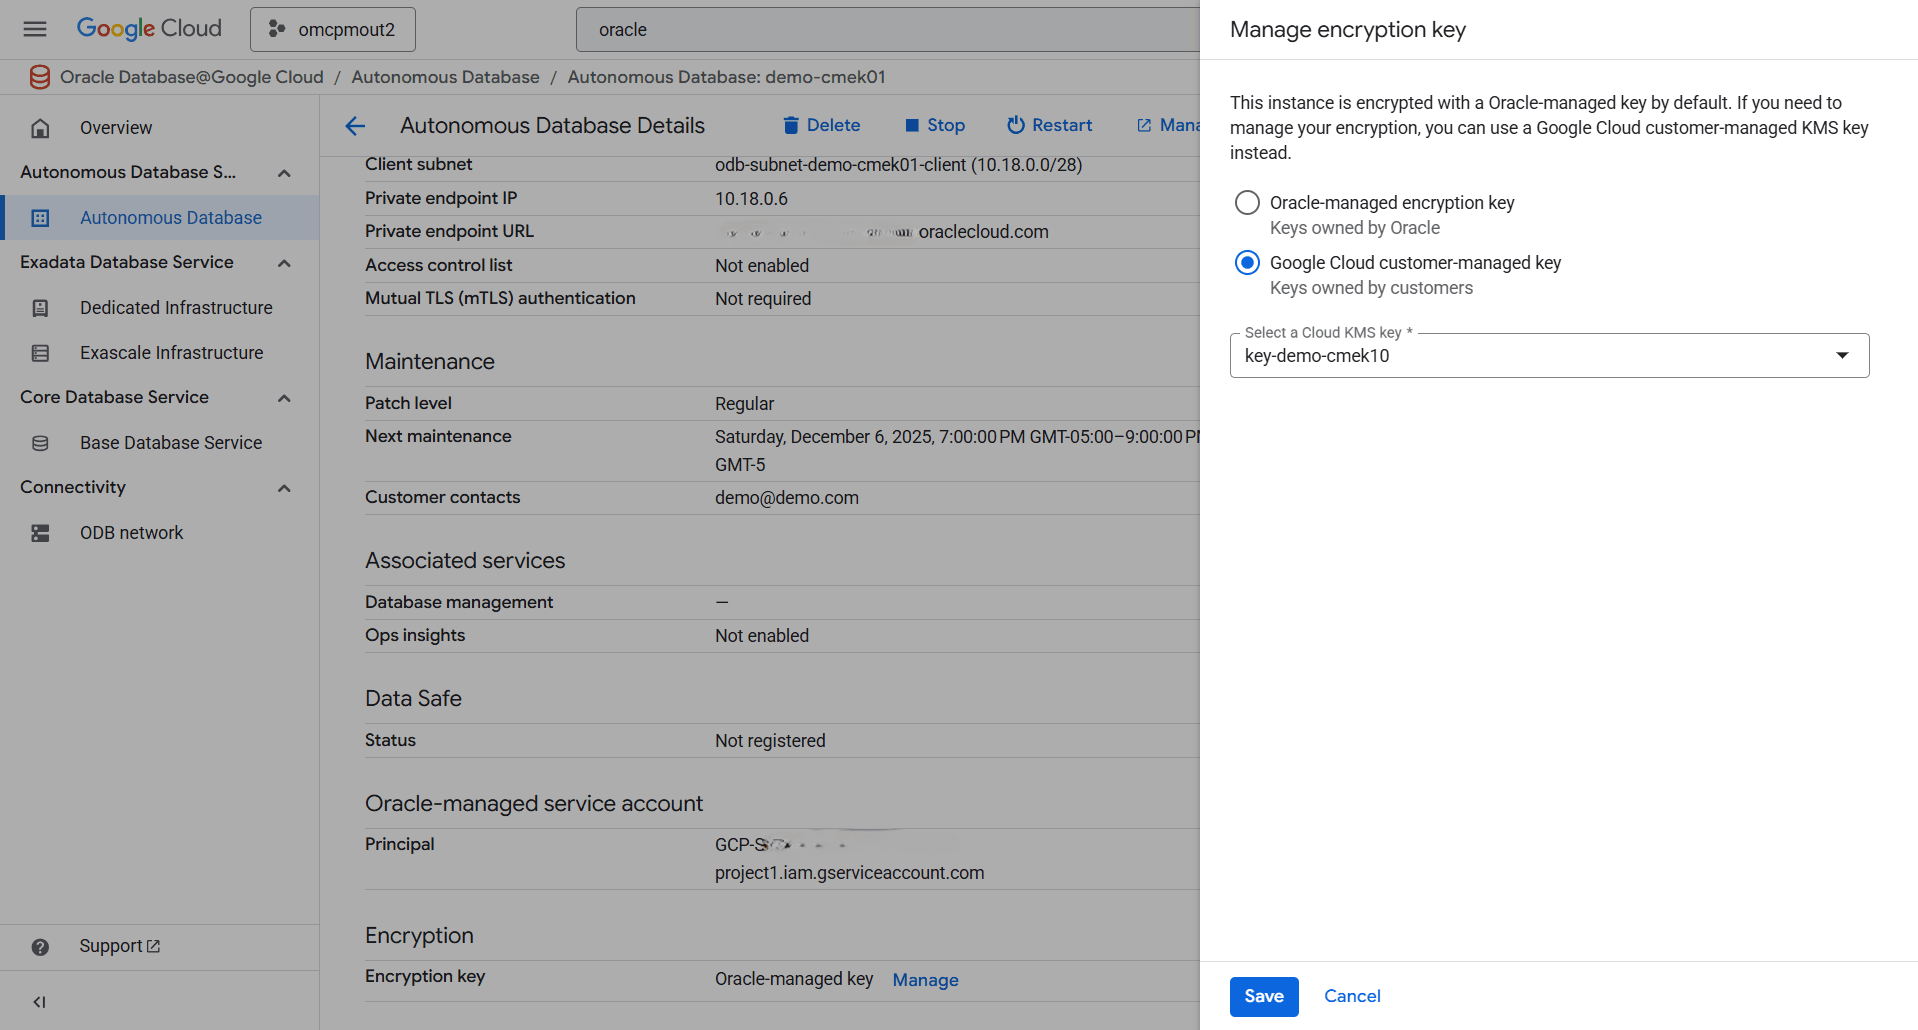Go back with the left arrow
Viewport: 1918px width, 1030px height.
[x=355, y=126]
